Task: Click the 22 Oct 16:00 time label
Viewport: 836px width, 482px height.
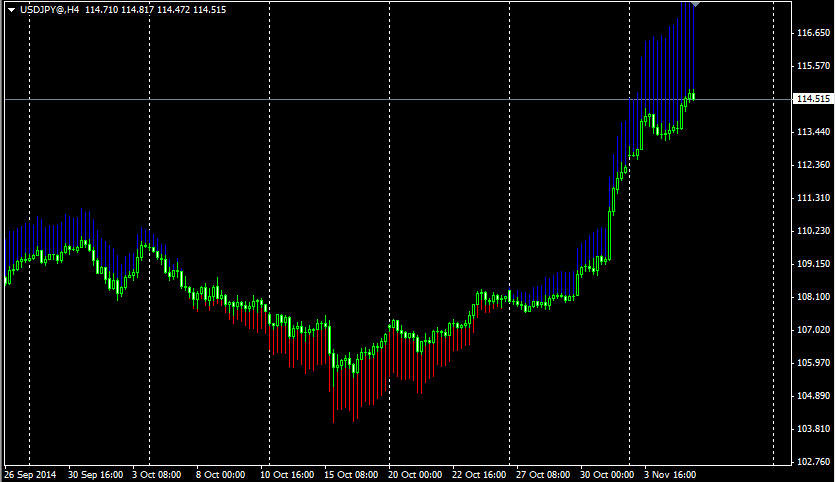Action: (x=479, y=475)
